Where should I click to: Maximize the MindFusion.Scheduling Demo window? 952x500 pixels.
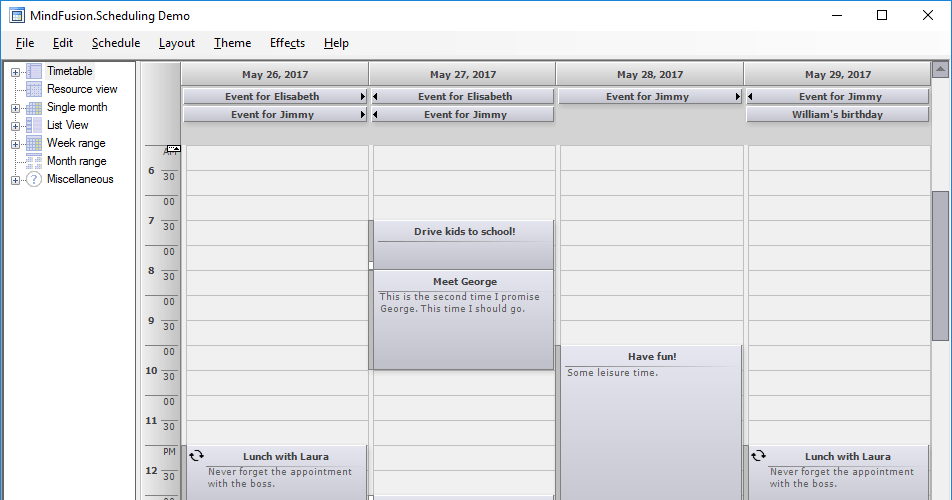pyautogui.click(x=882, y=16)
